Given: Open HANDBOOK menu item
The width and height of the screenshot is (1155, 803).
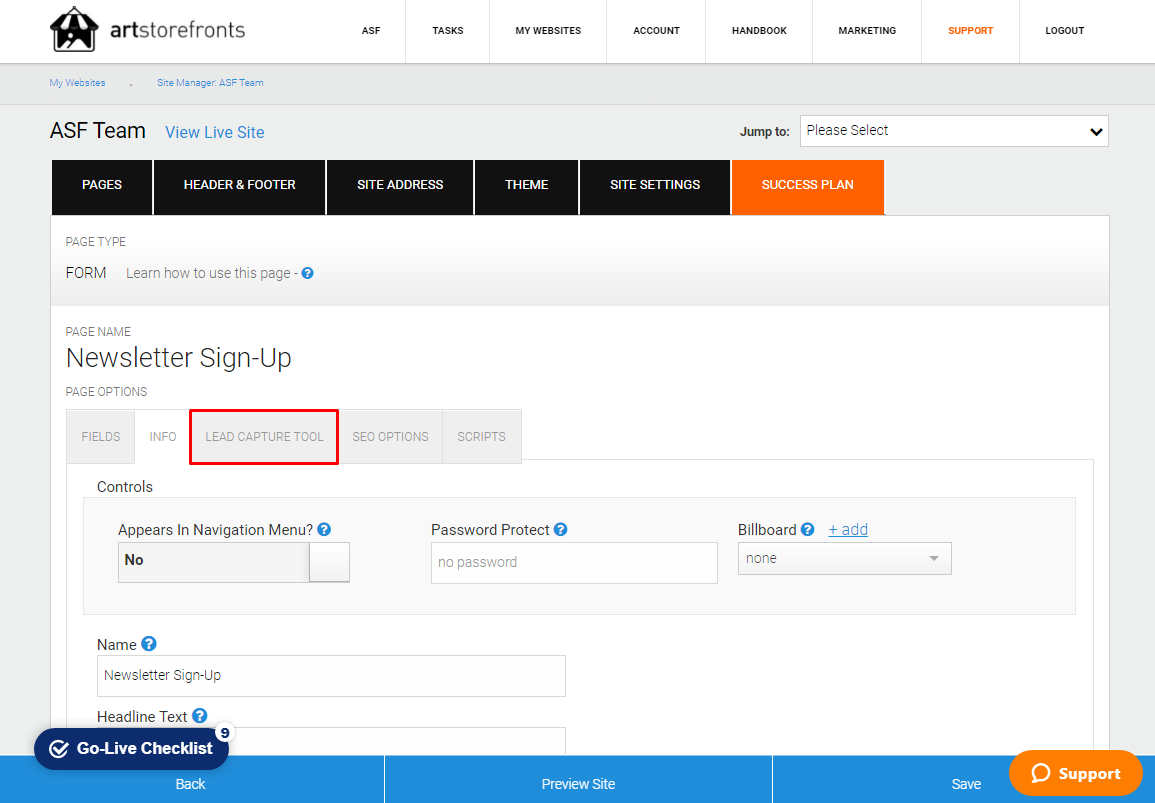Looking at the screenshot, I should [x=759, y=31].
